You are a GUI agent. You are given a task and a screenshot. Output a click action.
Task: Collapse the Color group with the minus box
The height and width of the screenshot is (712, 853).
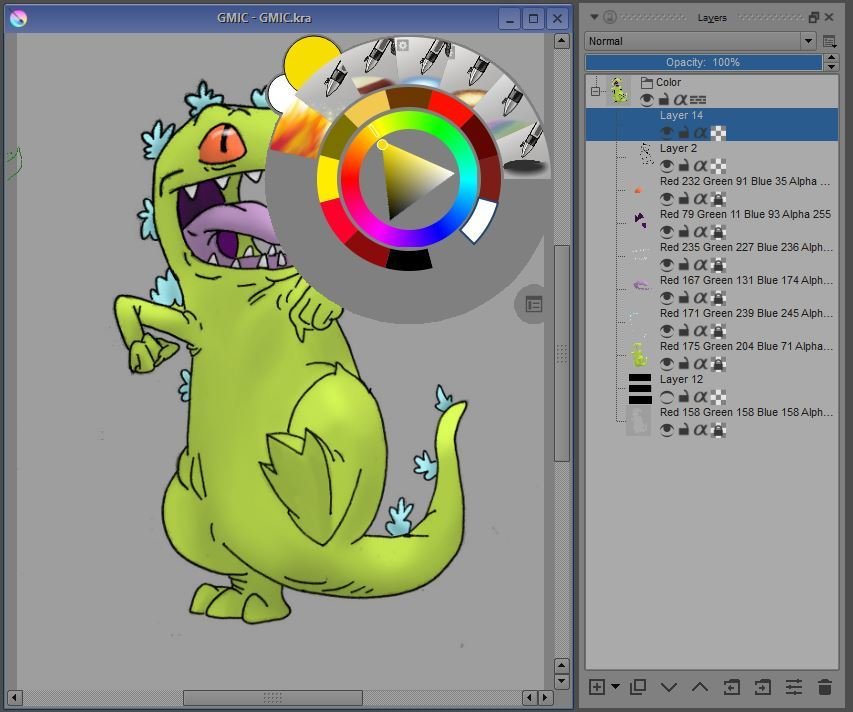596,91
